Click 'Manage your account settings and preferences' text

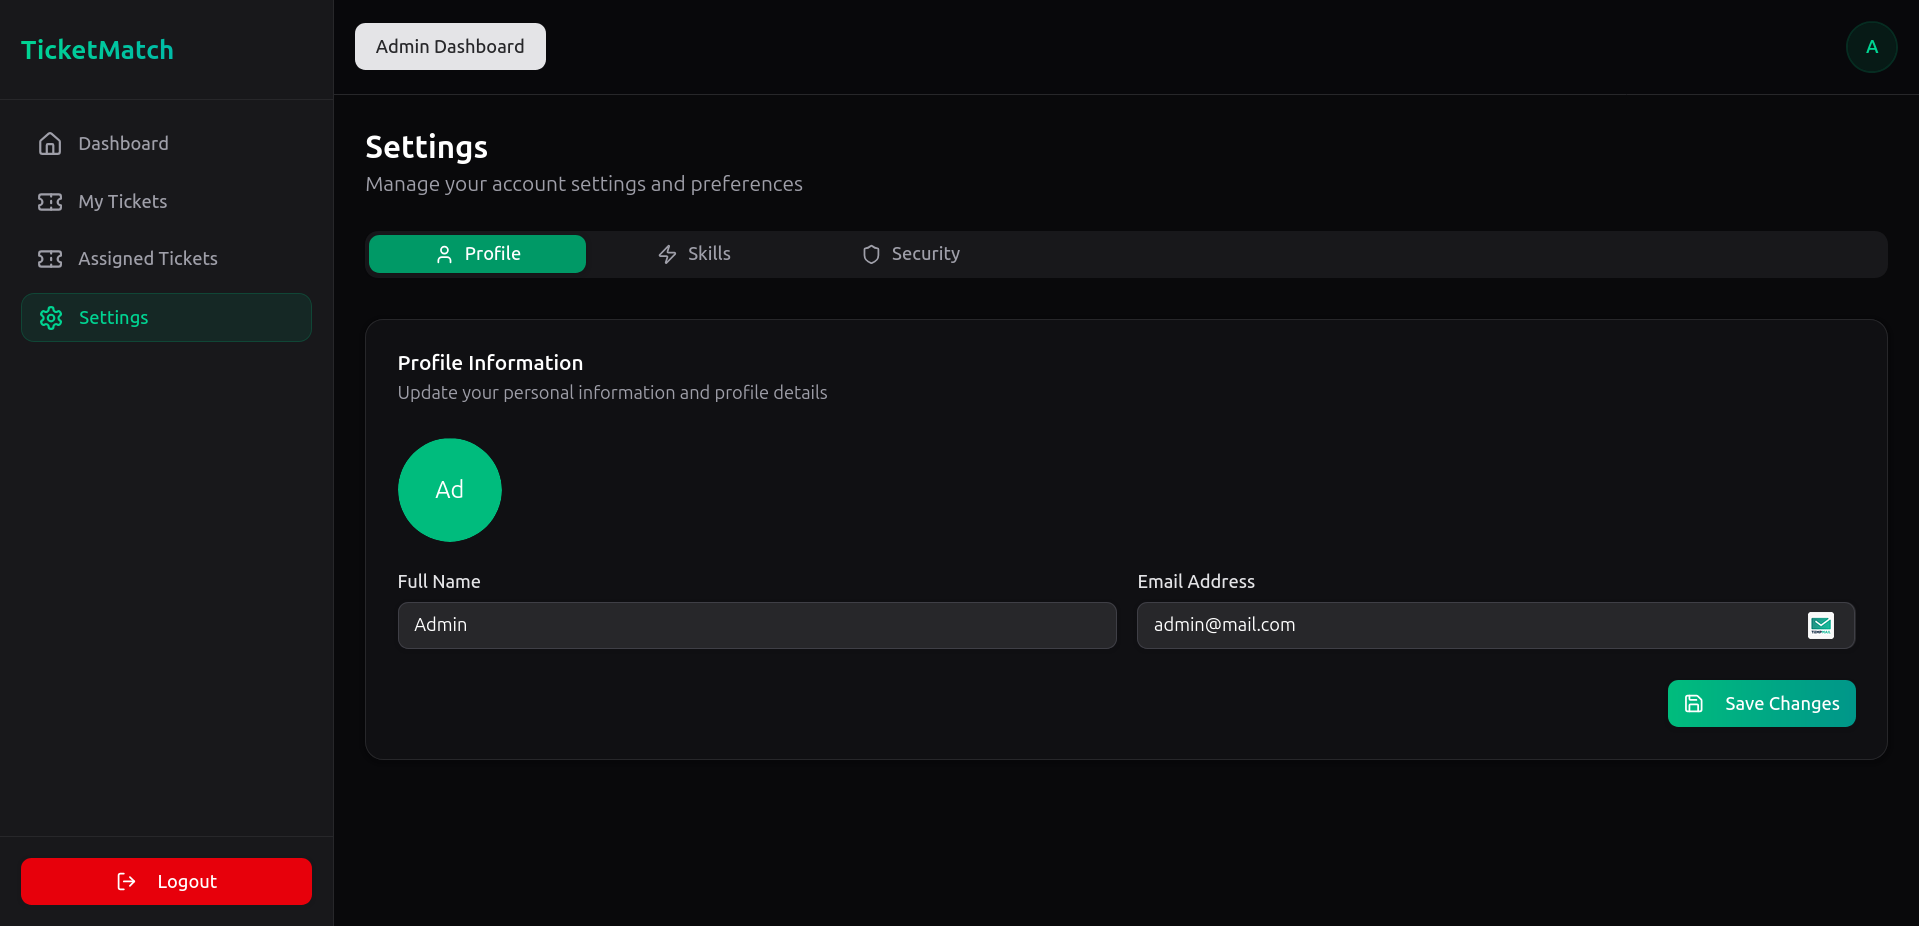(584, 184)
